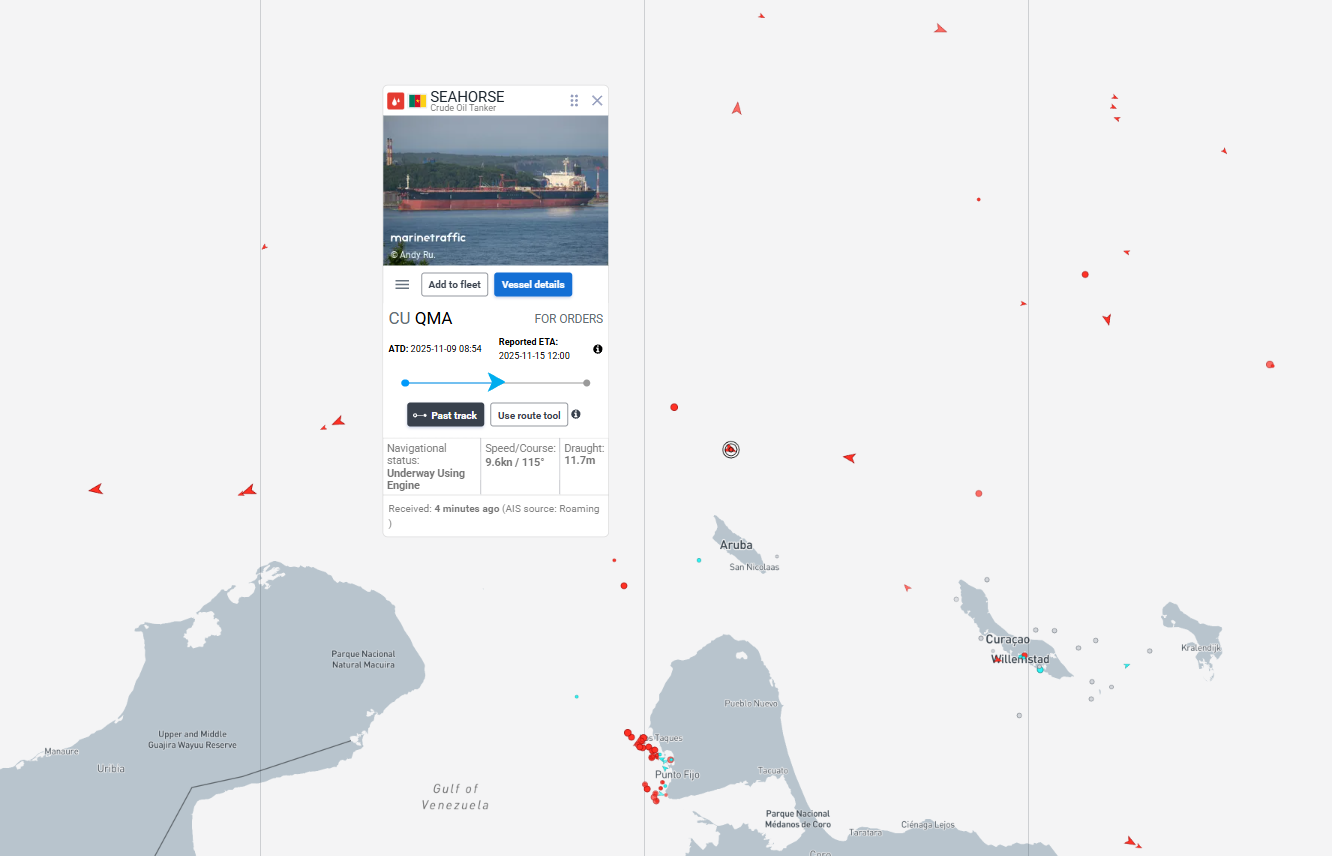Screen dimensions: 1332x856
Task: Close the SEAHORSE vessel popup
Action: pyautogui.click(x=597, y=101)
